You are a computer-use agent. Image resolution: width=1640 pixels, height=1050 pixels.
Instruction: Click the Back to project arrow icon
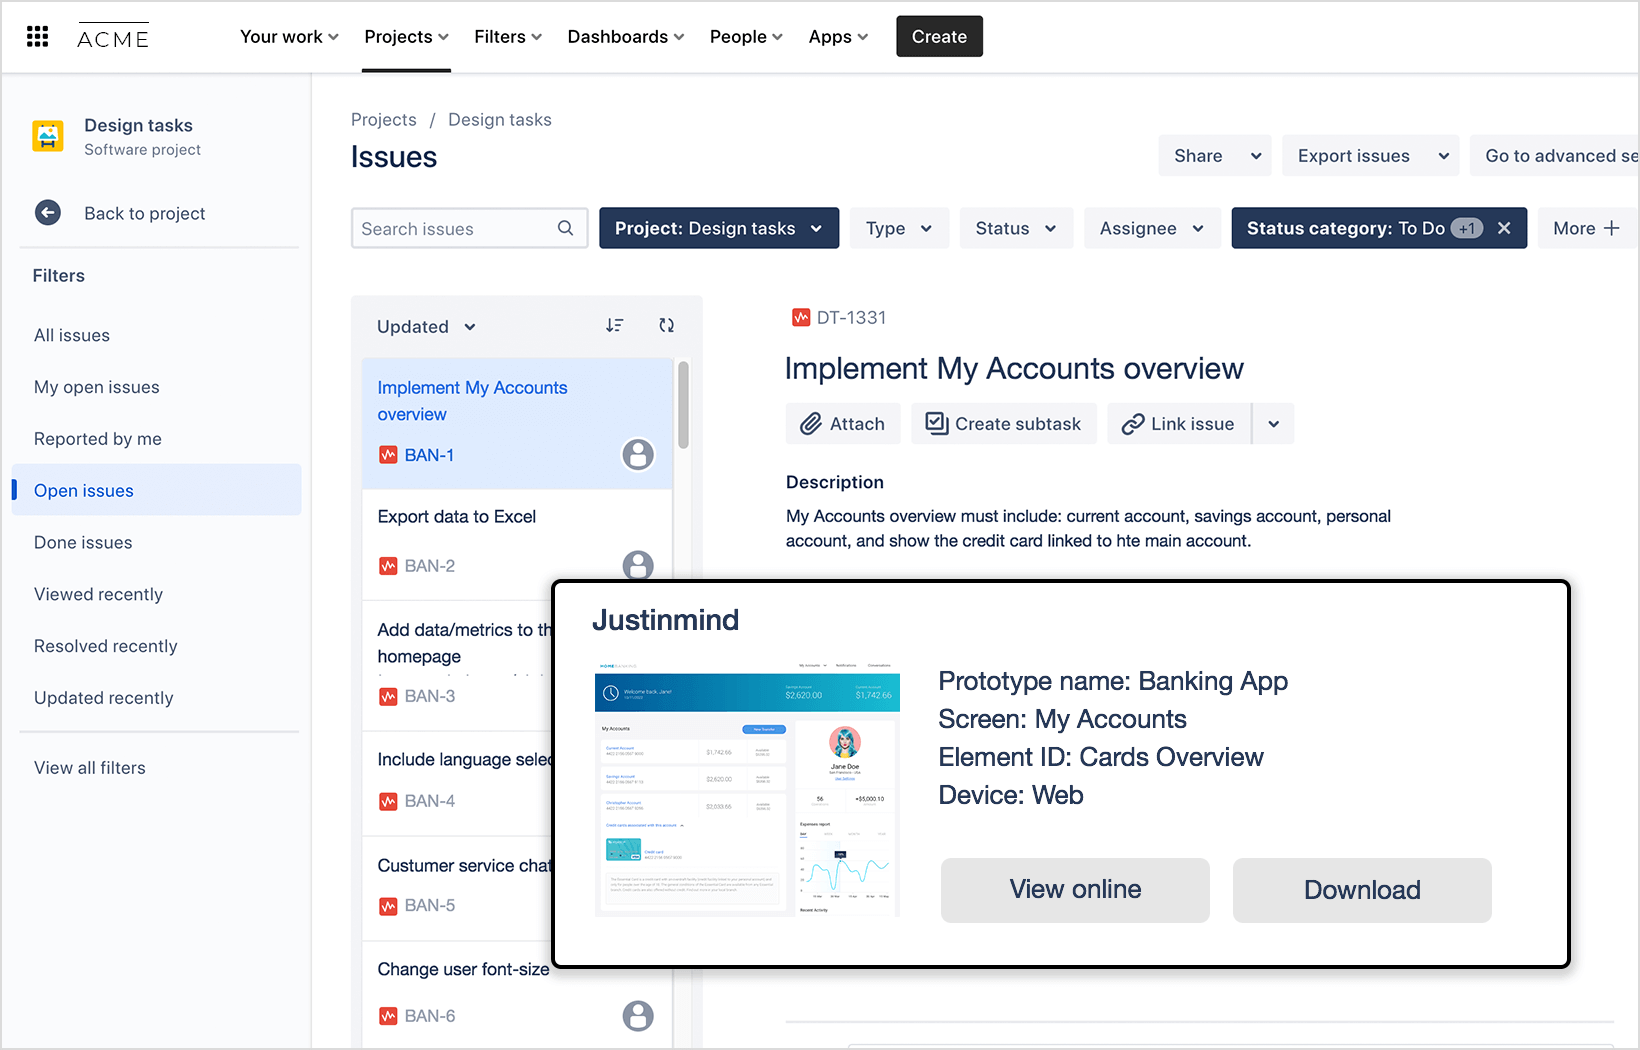[48, 213]
